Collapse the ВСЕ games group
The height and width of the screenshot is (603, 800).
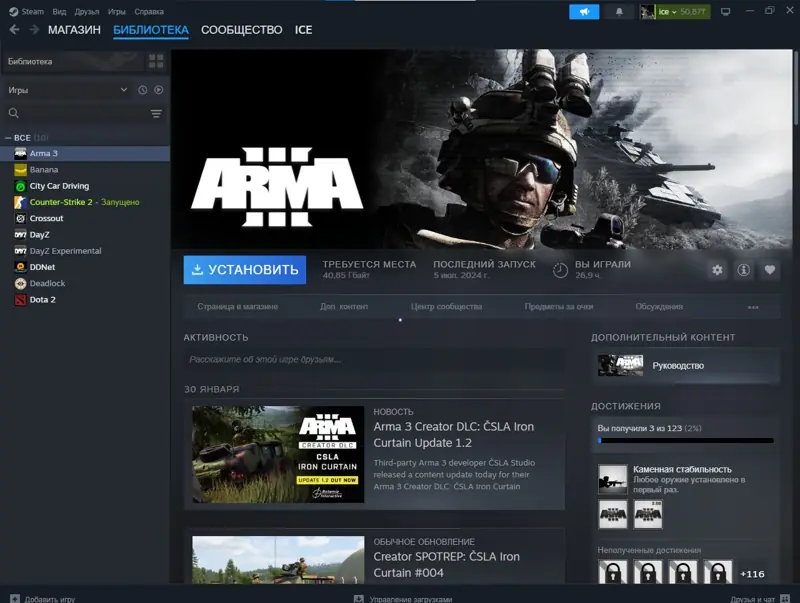8,138
